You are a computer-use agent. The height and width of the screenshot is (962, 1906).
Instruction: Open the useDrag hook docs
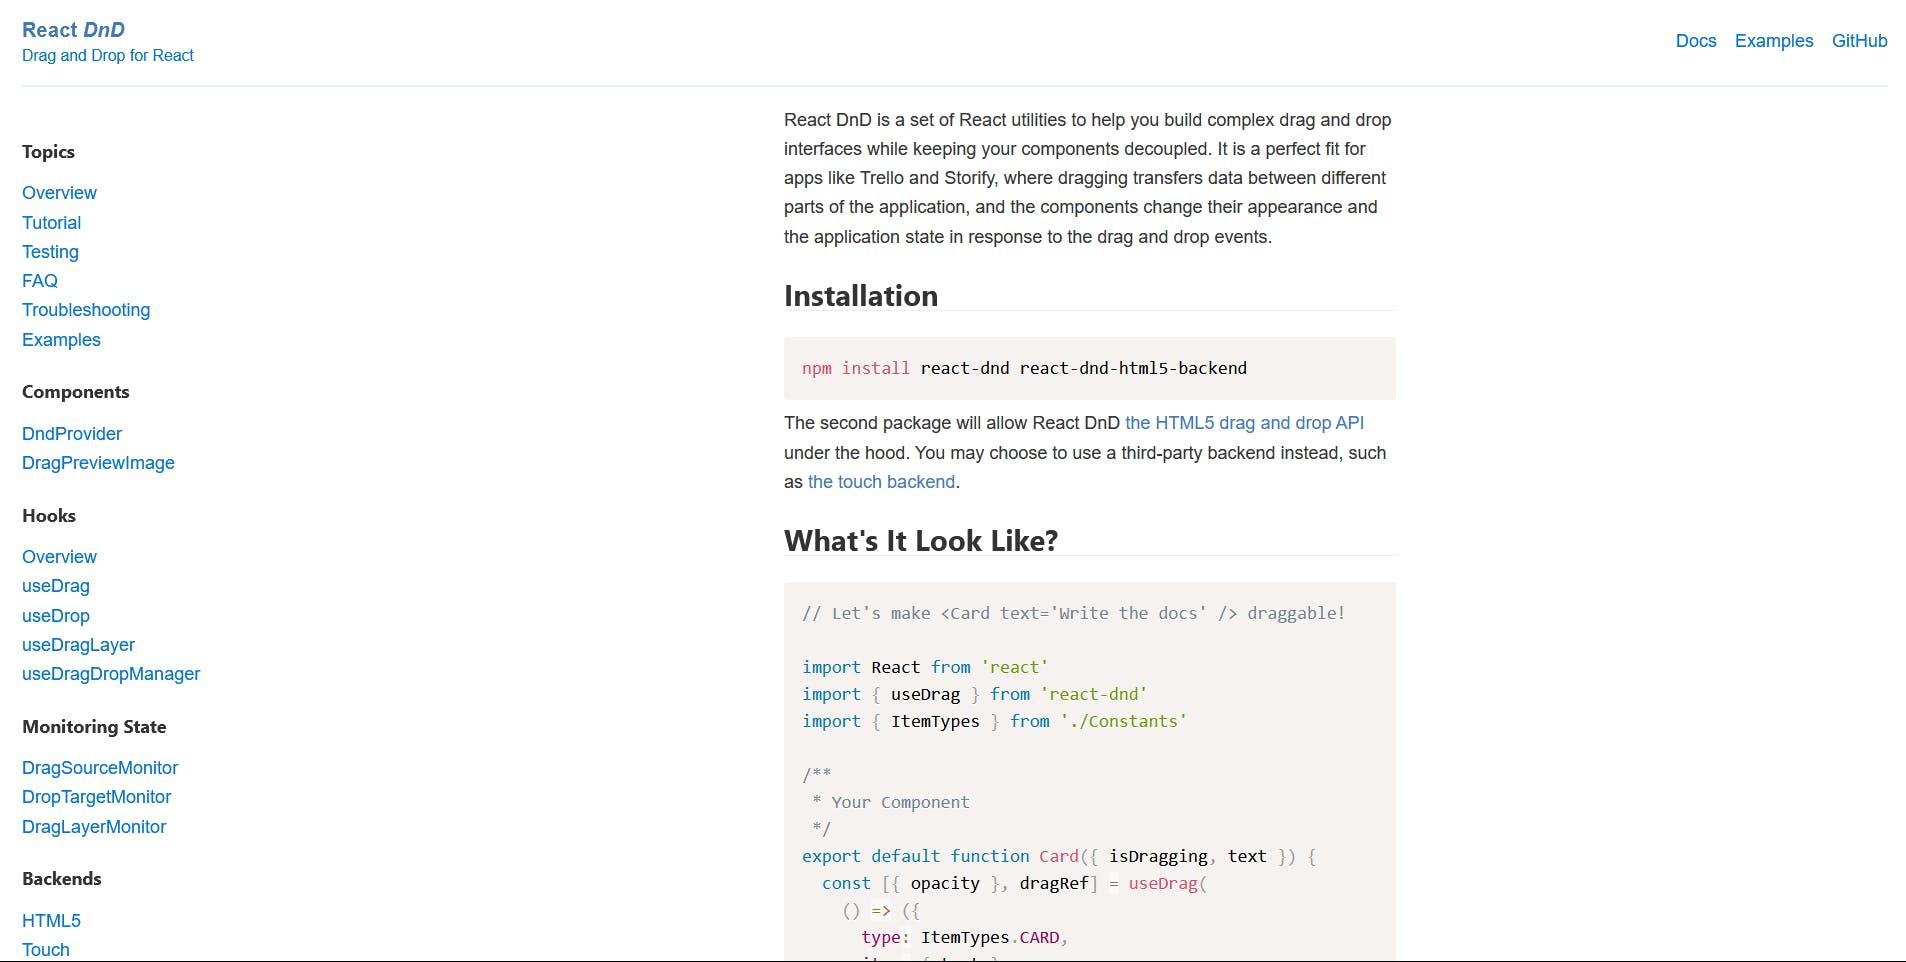coord(56,586)
